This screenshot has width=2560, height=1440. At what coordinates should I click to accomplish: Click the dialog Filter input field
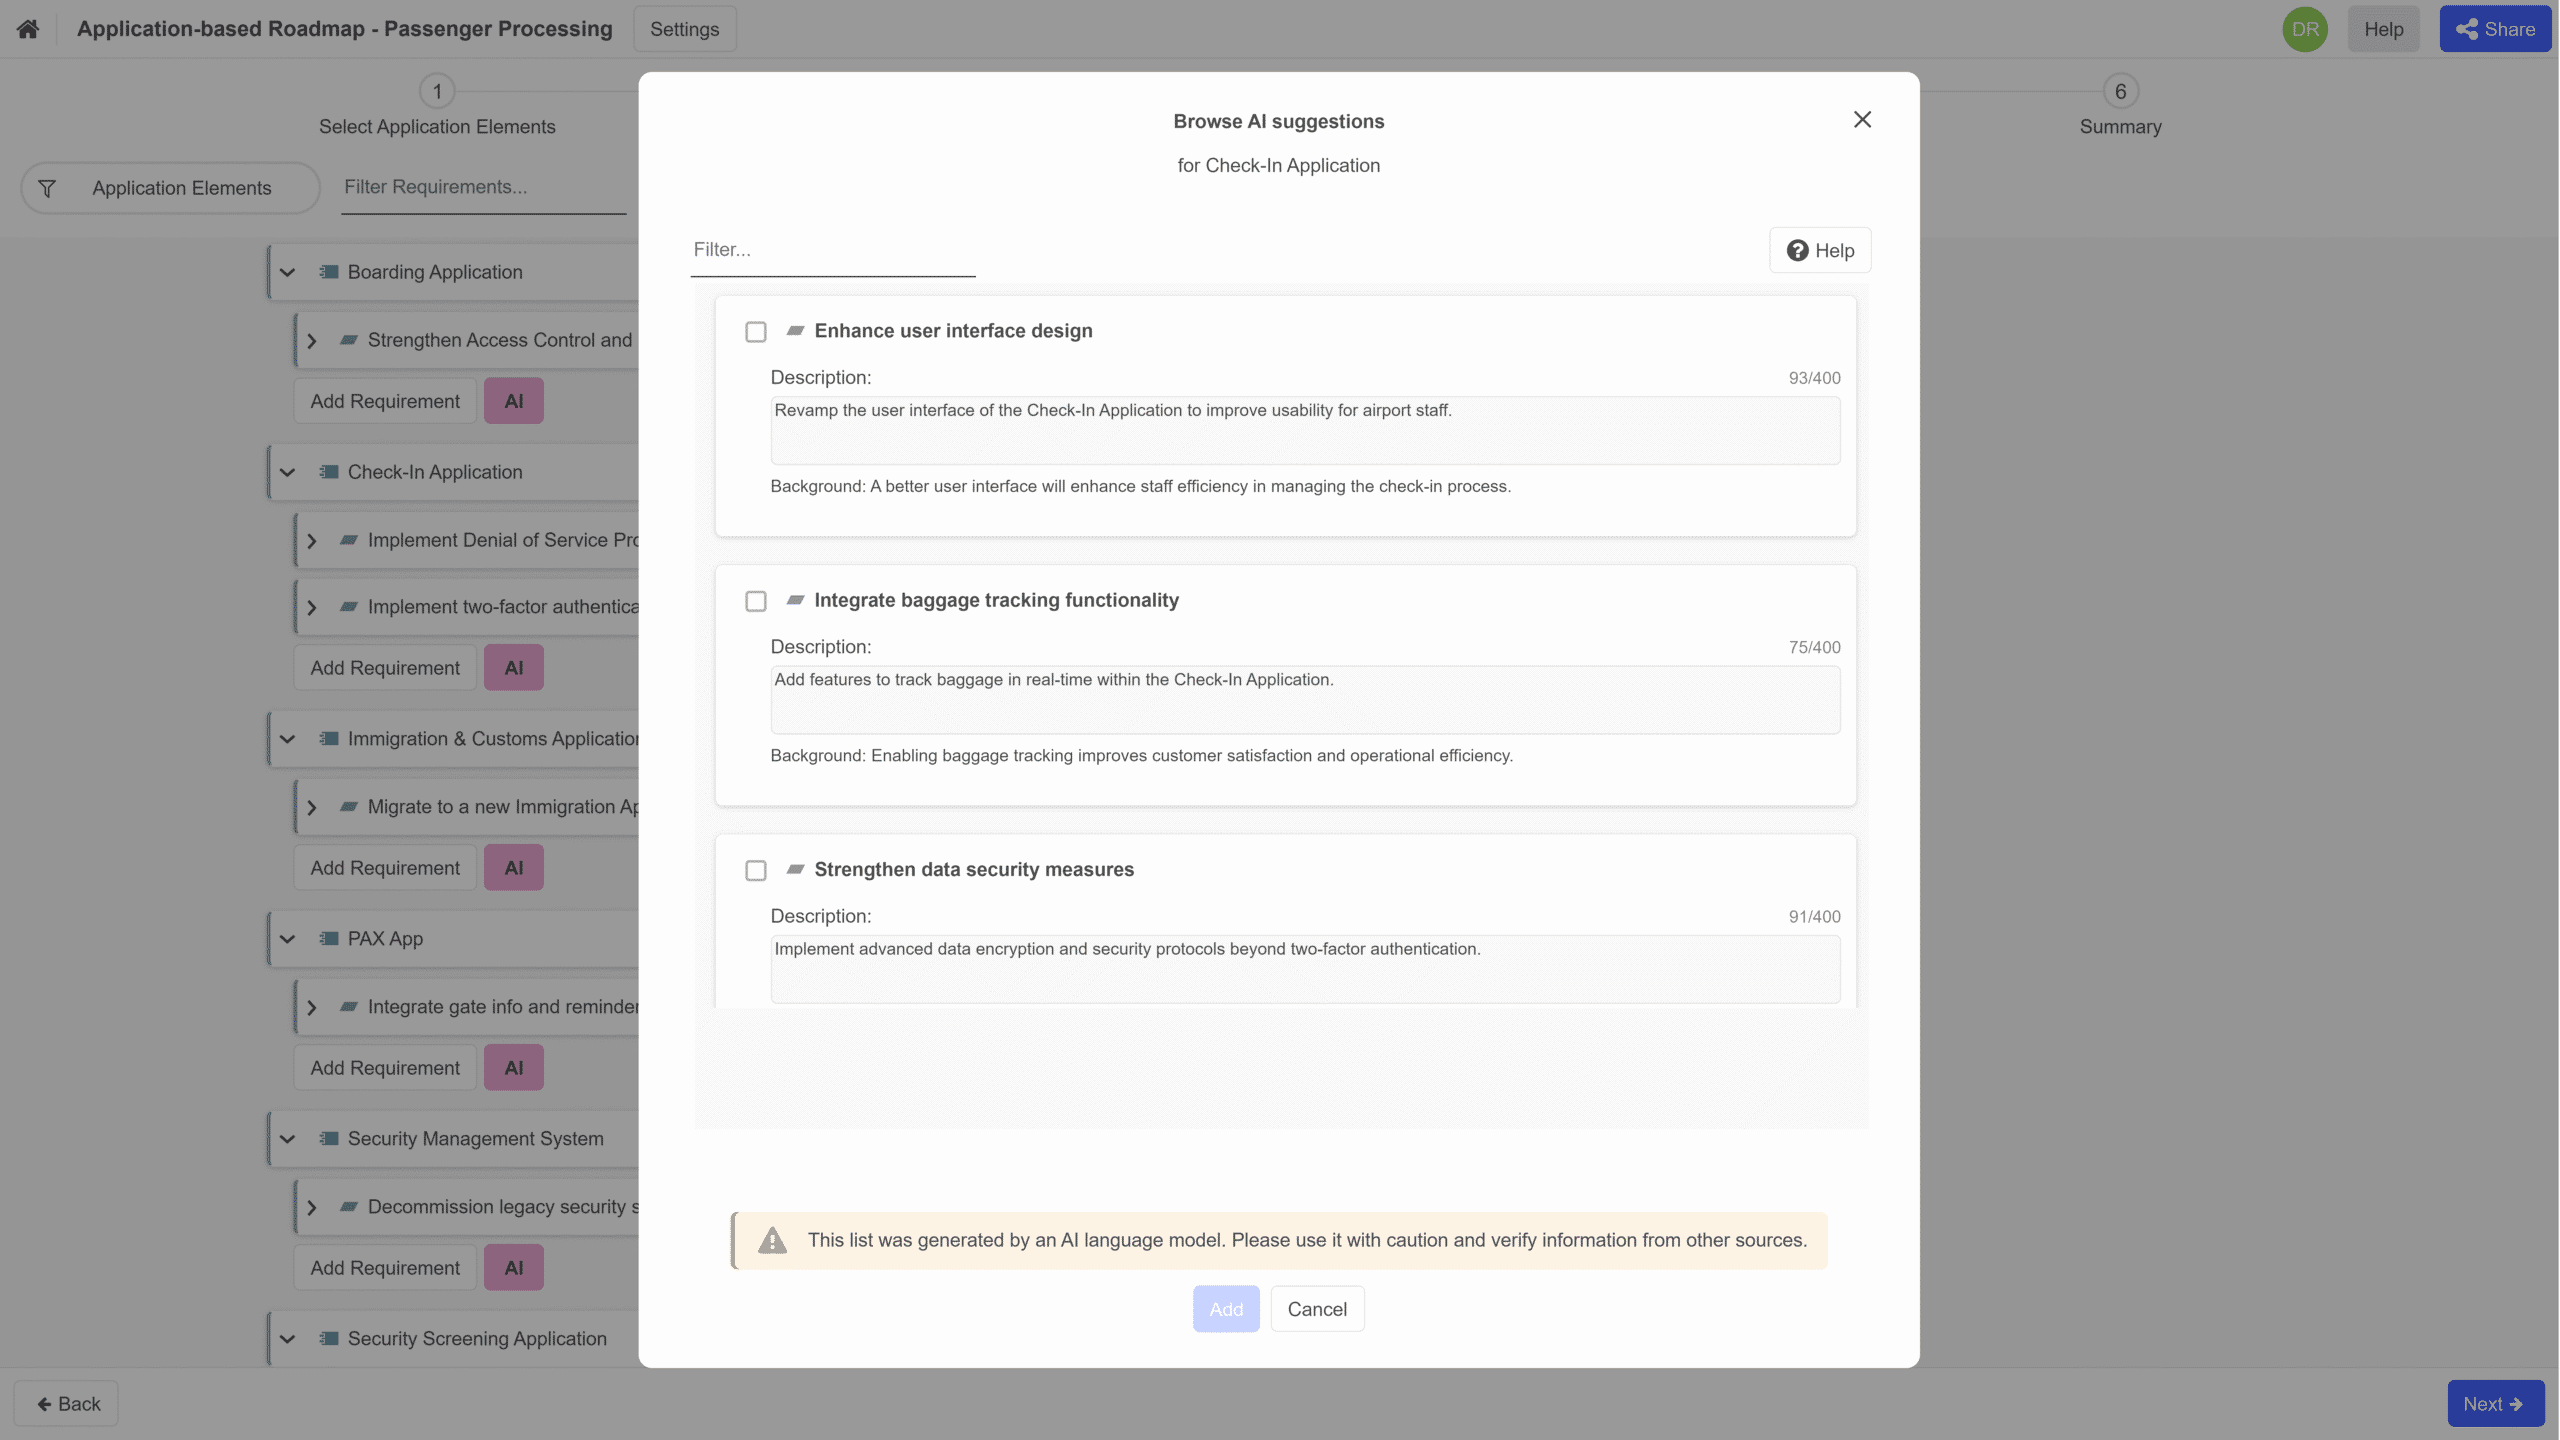832,250
